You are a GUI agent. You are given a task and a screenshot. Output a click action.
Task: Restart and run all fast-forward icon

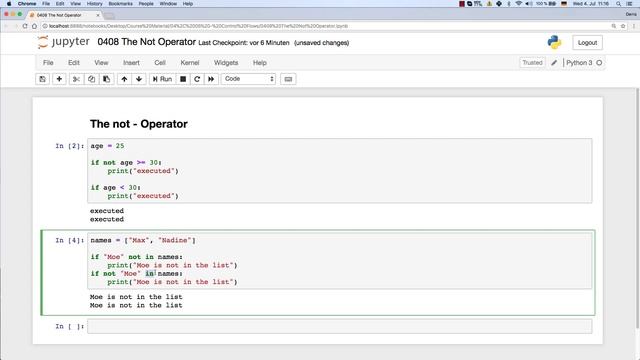click(211, 79)
